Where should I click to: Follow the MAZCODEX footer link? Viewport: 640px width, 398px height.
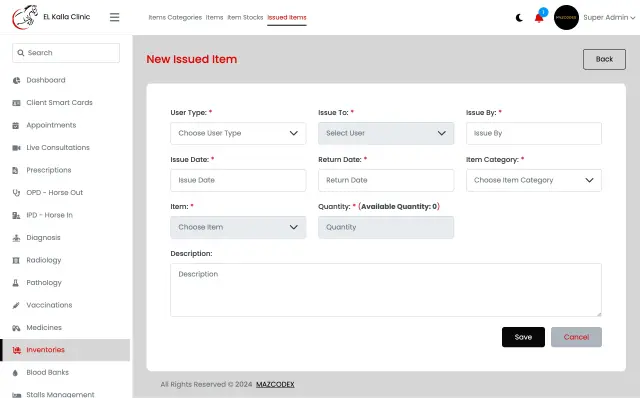[275, 385]
